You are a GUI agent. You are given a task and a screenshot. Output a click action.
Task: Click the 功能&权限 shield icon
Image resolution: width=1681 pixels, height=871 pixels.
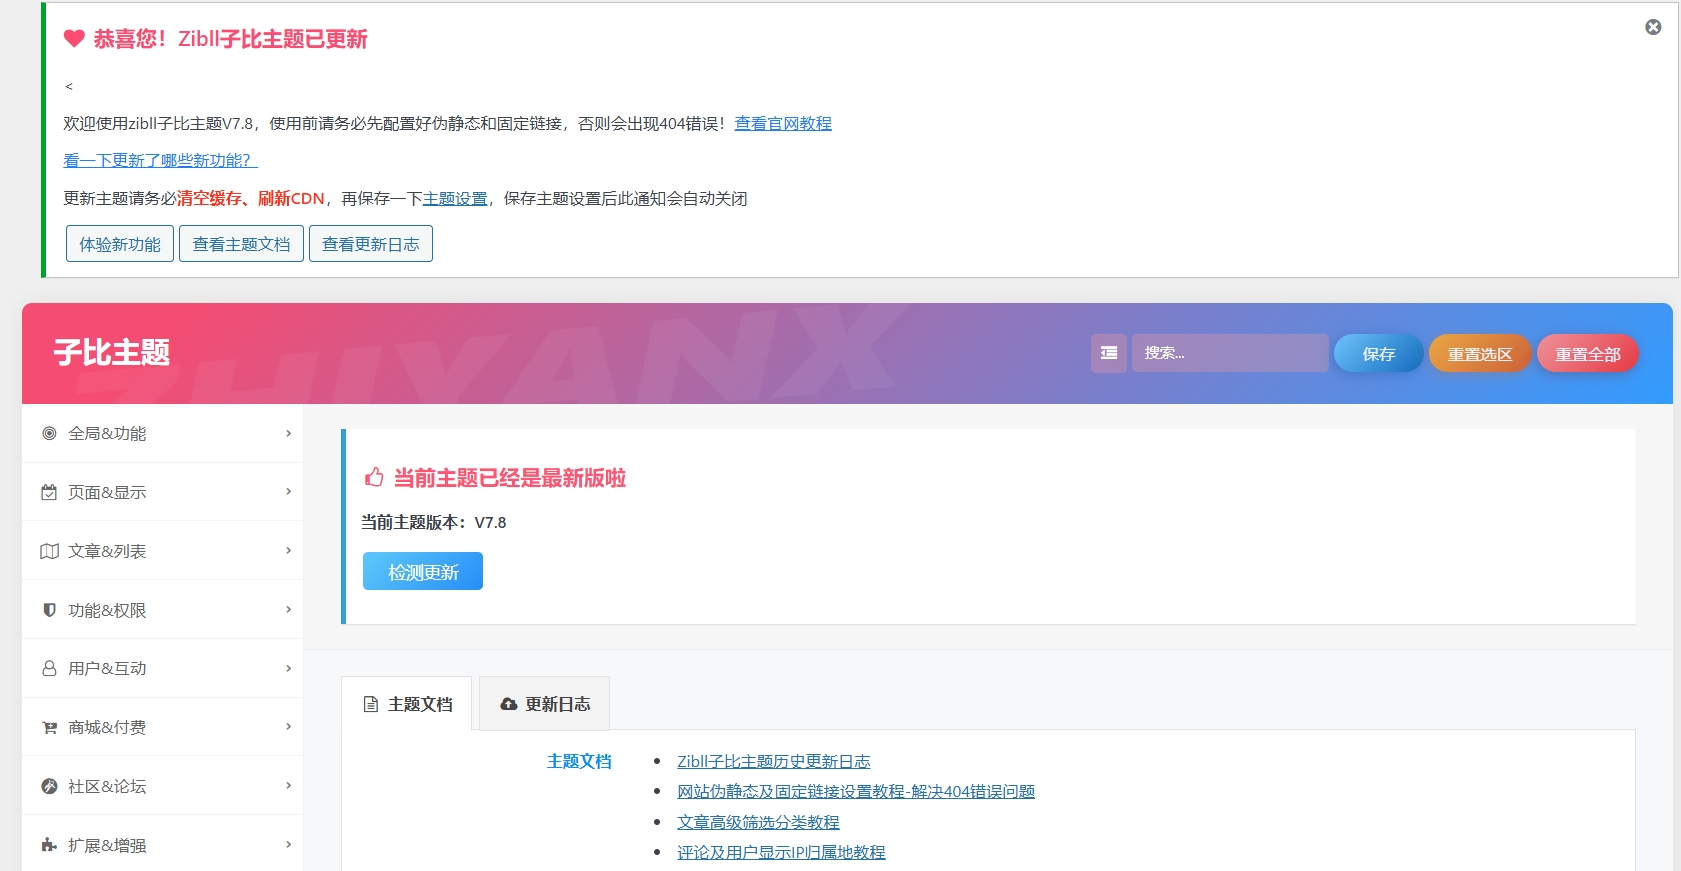[49, 610]
